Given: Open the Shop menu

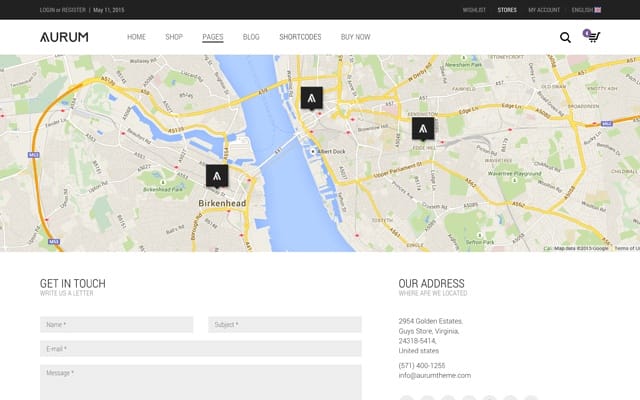Looking at the screenshot, I should [x=174, y=37].
